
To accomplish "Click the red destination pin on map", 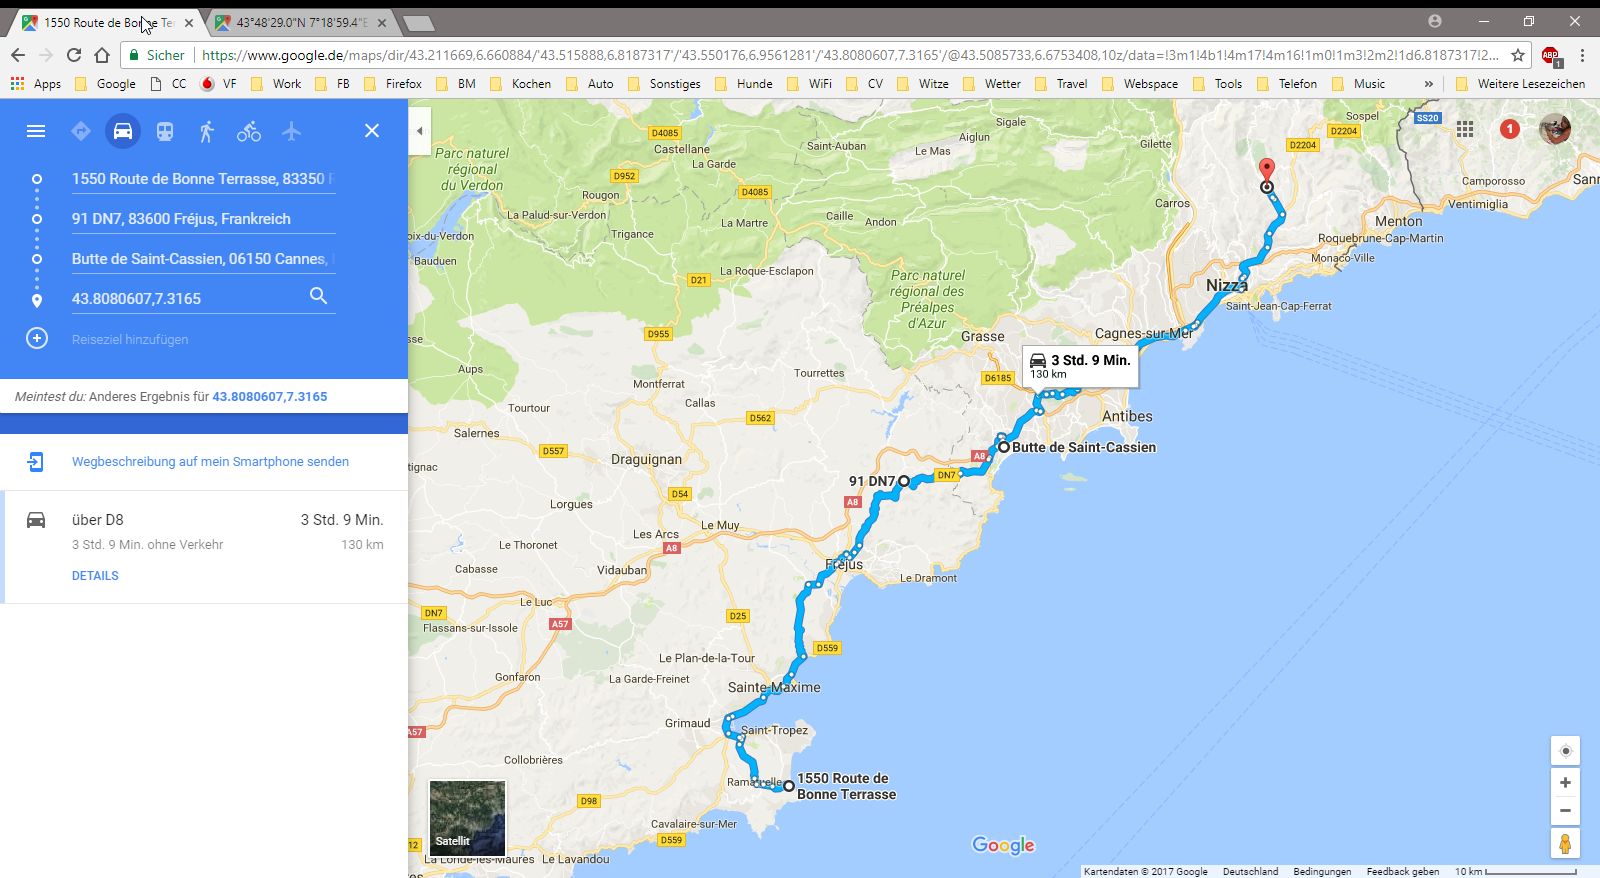I will (x=1266, y=169).
